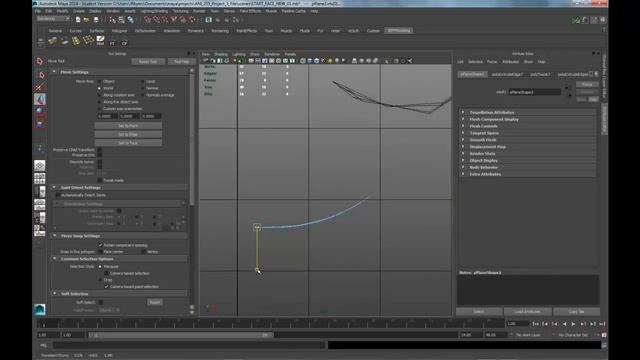The height and width of the screenshot is (360, 640).
Task: Toggle Automatically Orient Joints checkbox
Action: pos(58,195)
